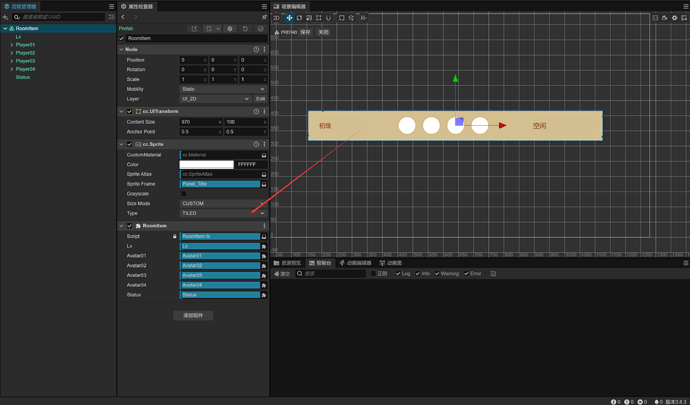
Task: Expand Player04 node in hierarchy
Action: click(x=12, y=69)
